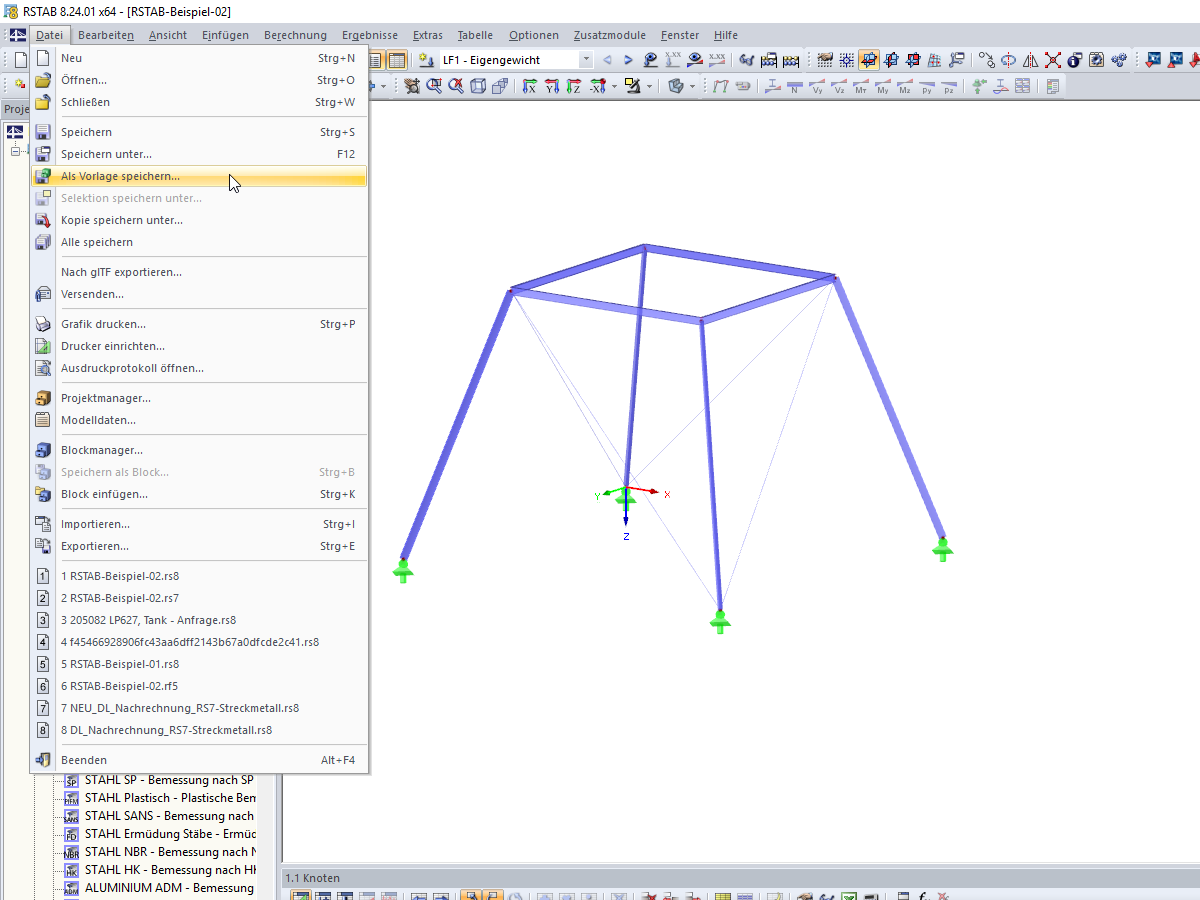
Task: Go to previous load case arrow
Action: (607, 60)
